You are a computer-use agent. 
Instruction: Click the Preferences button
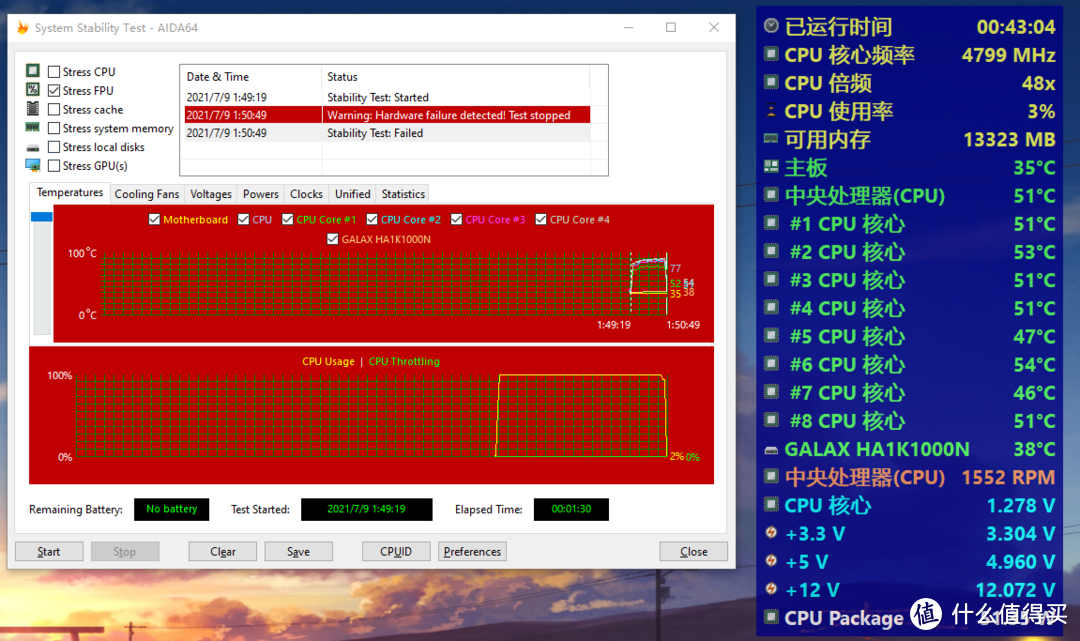pos(472,551)
